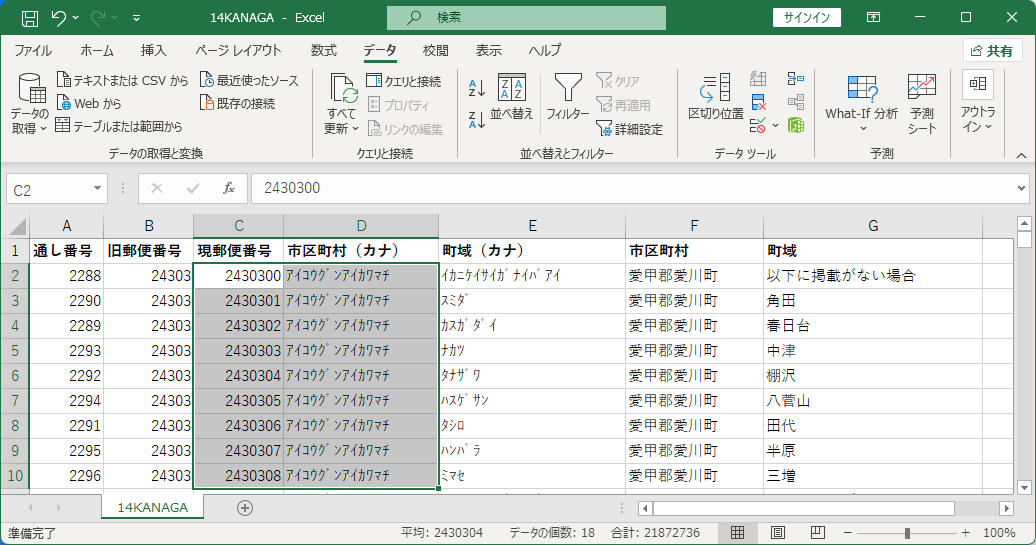Toggle the フィルター funnel button

click(568, 97)
